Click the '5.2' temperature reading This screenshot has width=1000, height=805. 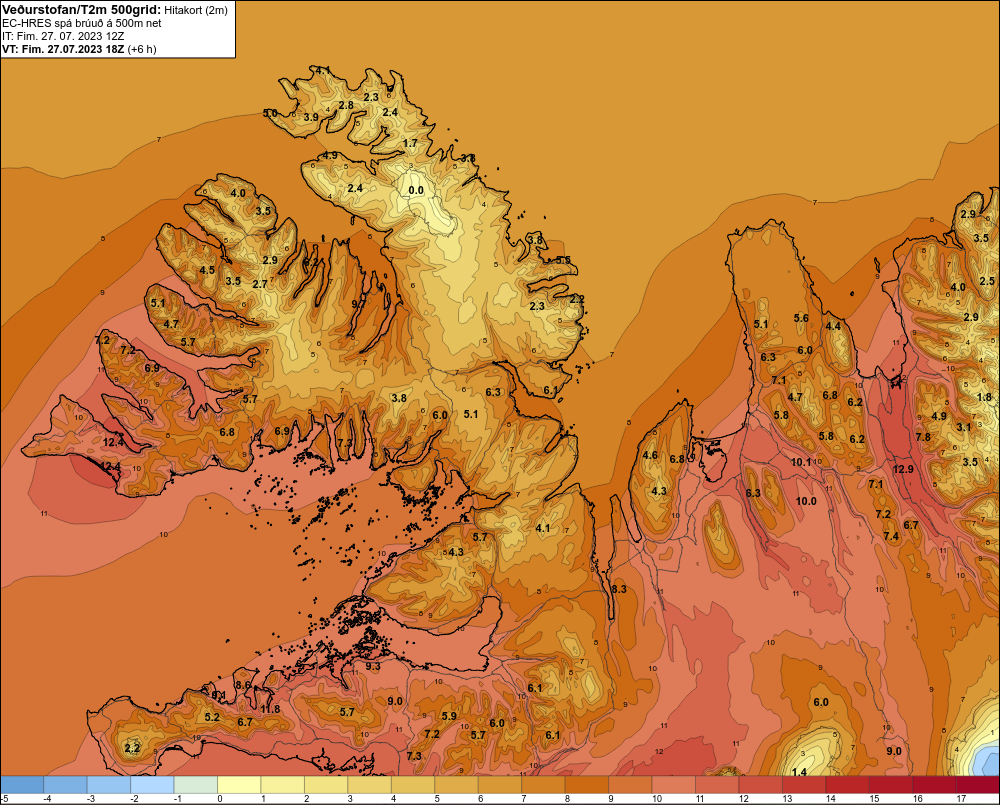(212, 717)
